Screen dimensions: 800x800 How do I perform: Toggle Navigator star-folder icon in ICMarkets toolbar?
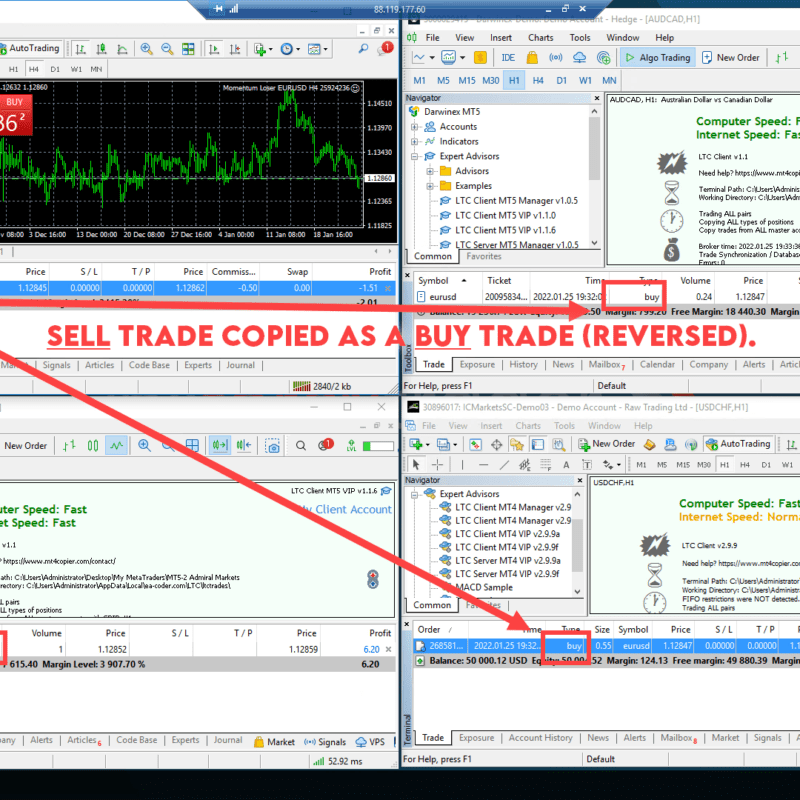click(x=517, y=444)
